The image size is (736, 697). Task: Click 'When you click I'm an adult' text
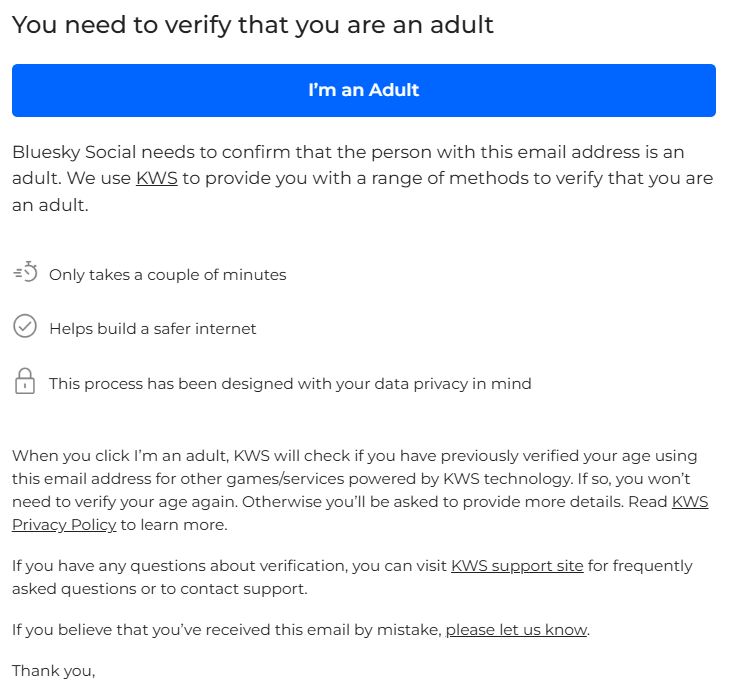pos(120,457)
